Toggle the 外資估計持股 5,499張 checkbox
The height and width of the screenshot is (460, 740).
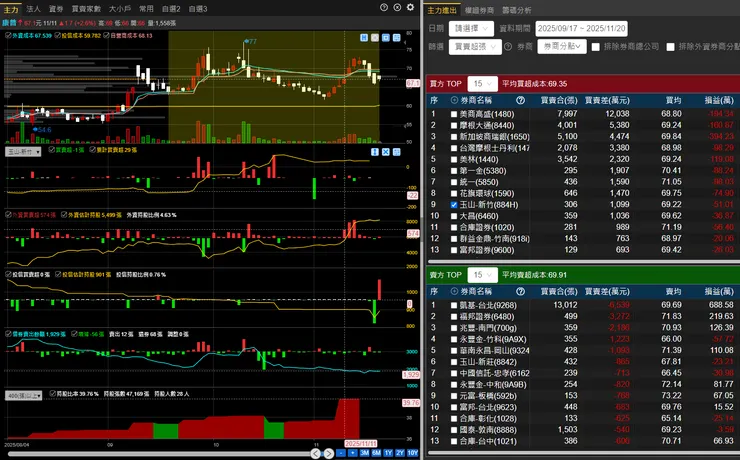tap(64, 215)
